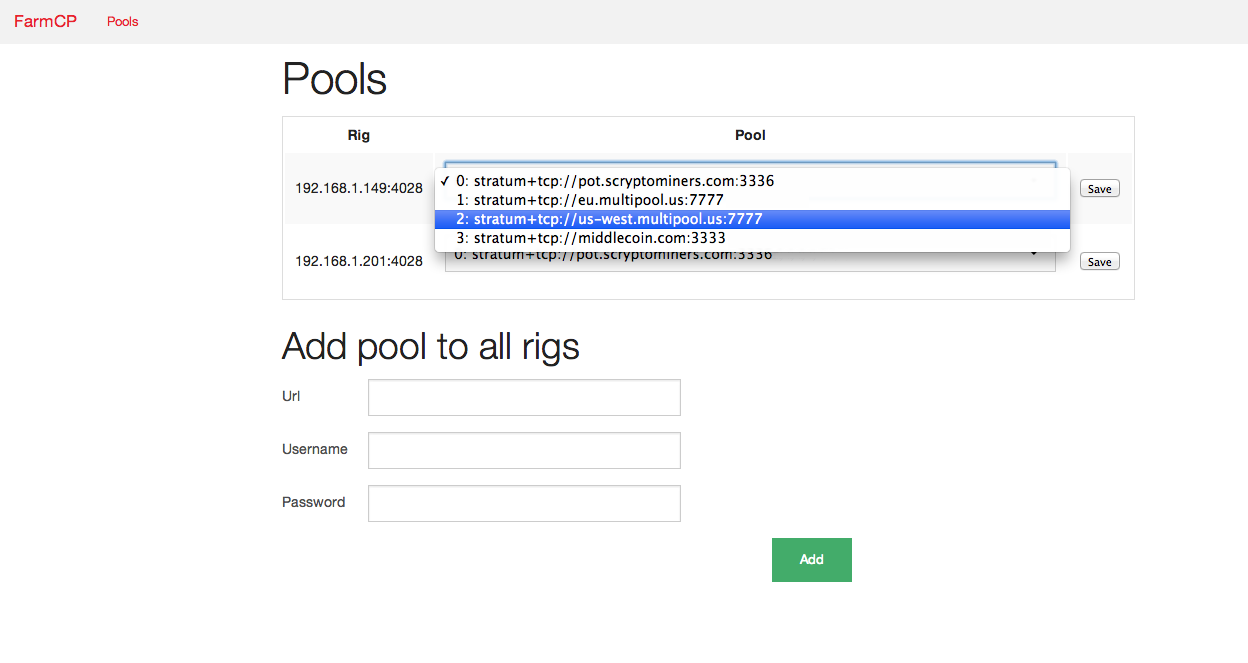Screen dimensions: 1248x663
Task: Click rig address 192.168.1.149:4028
Action: coord(359,188)
